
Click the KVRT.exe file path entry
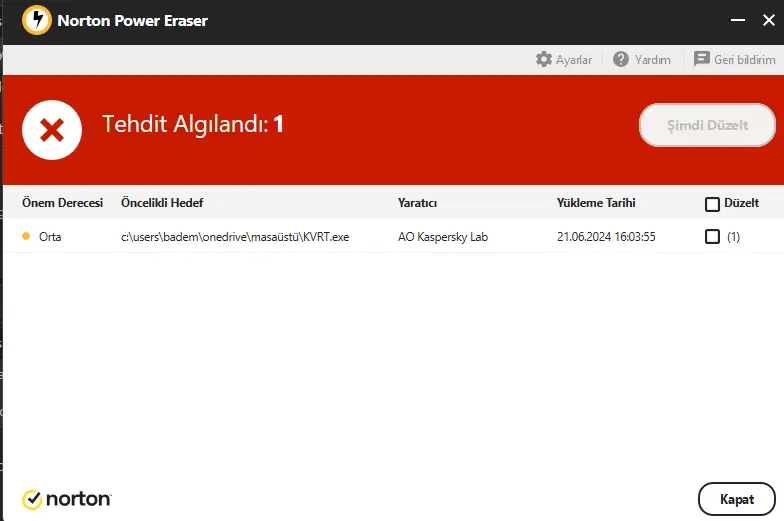tap(235, 236)
